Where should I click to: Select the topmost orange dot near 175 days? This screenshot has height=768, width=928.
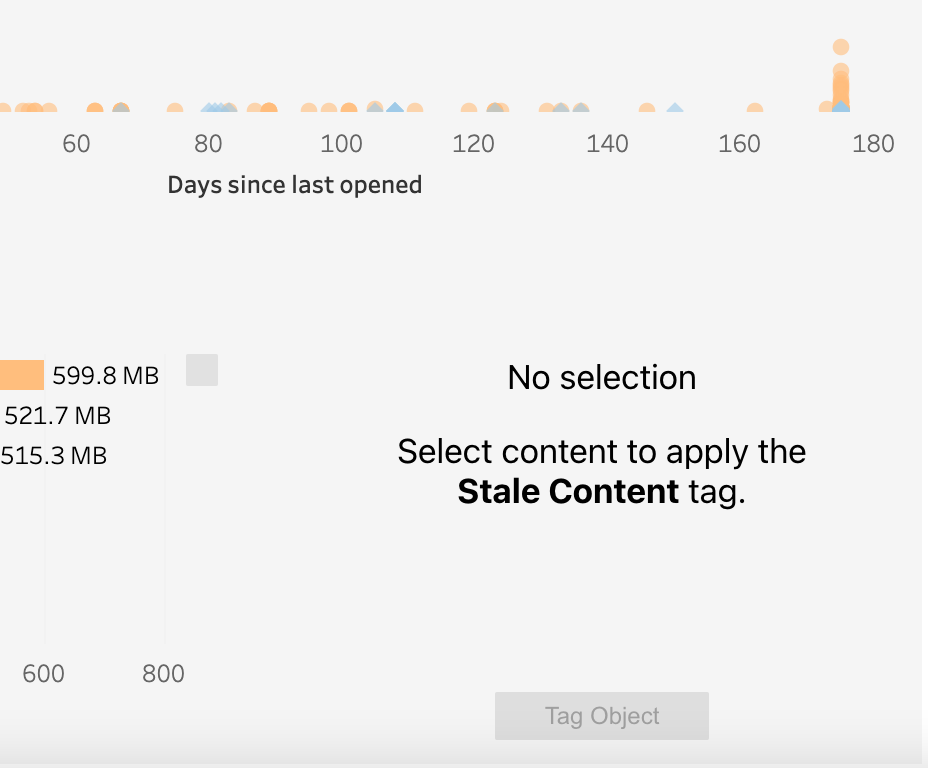point(841,47)
